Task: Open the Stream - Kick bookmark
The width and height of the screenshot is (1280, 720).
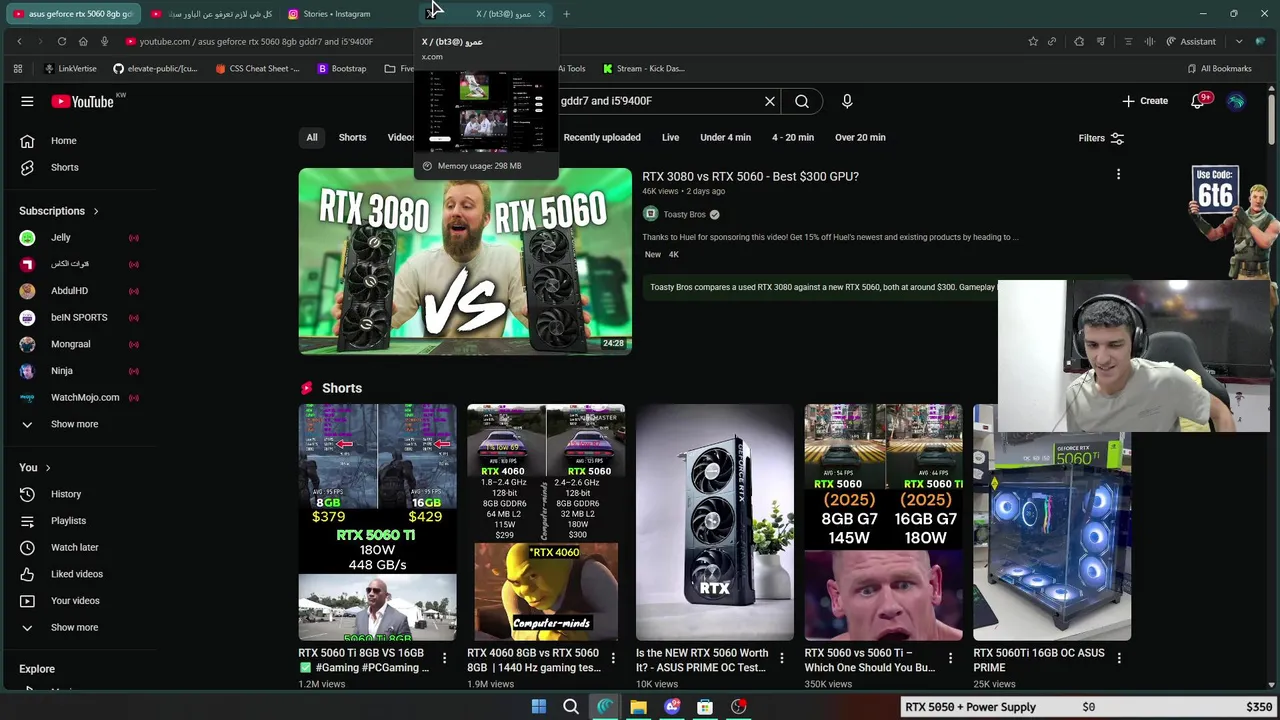Action: pos(643,69)
